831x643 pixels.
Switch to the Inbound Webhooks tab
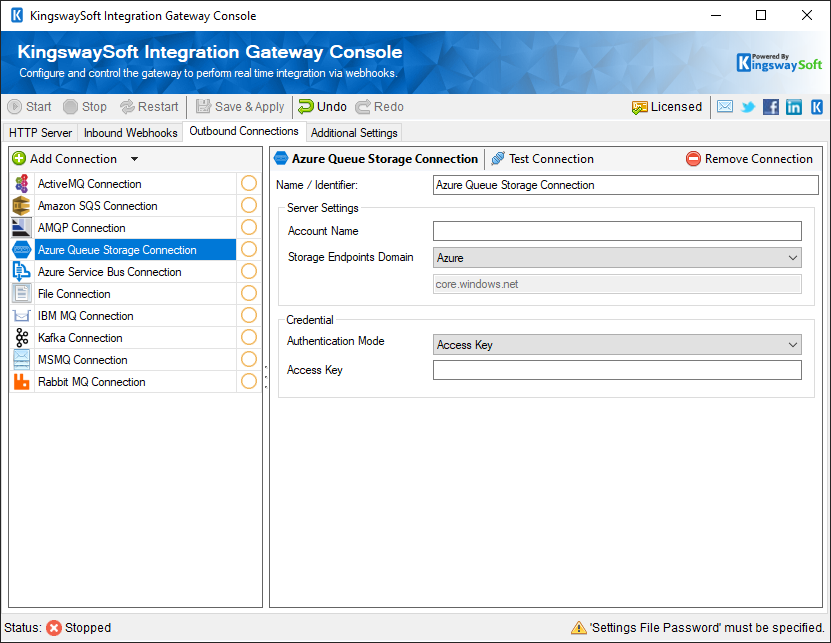(x=130, y=133)
